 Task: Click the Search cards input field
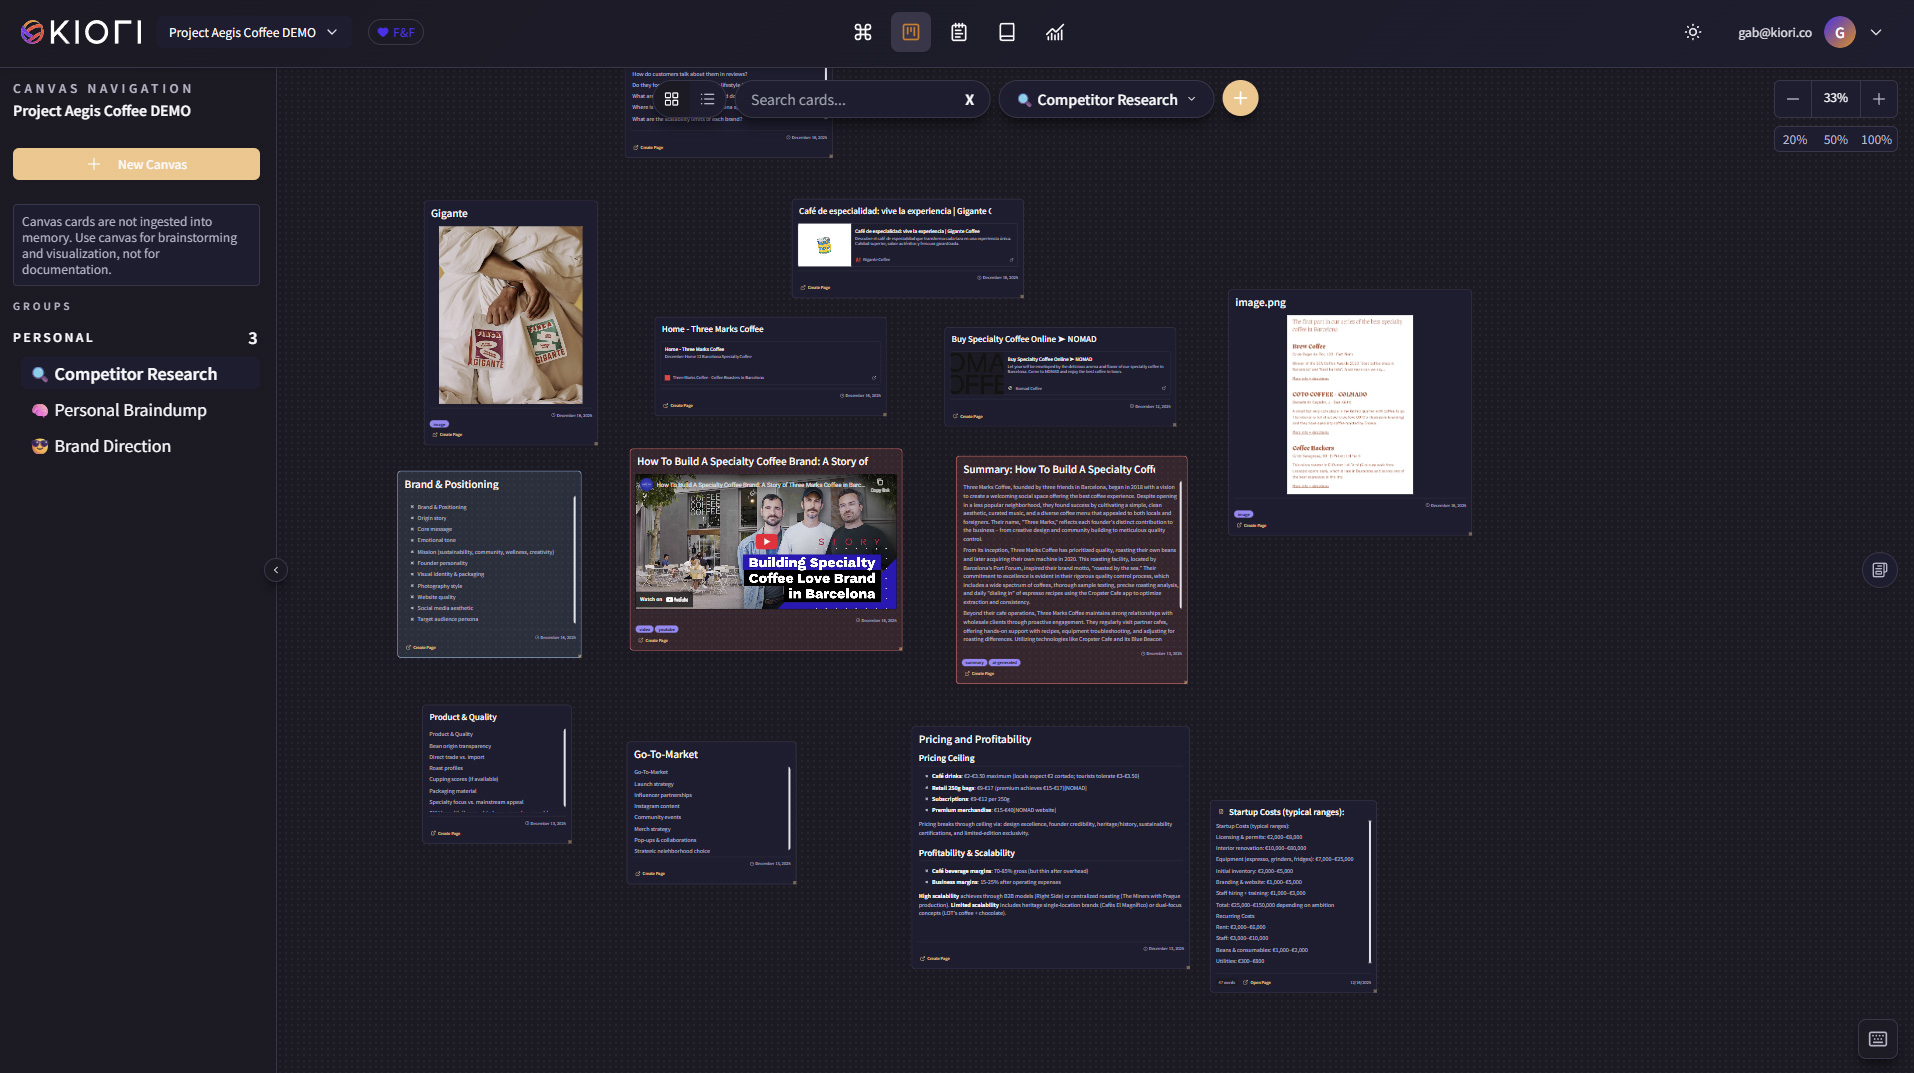pyautogui.click(x=850, y=99)
